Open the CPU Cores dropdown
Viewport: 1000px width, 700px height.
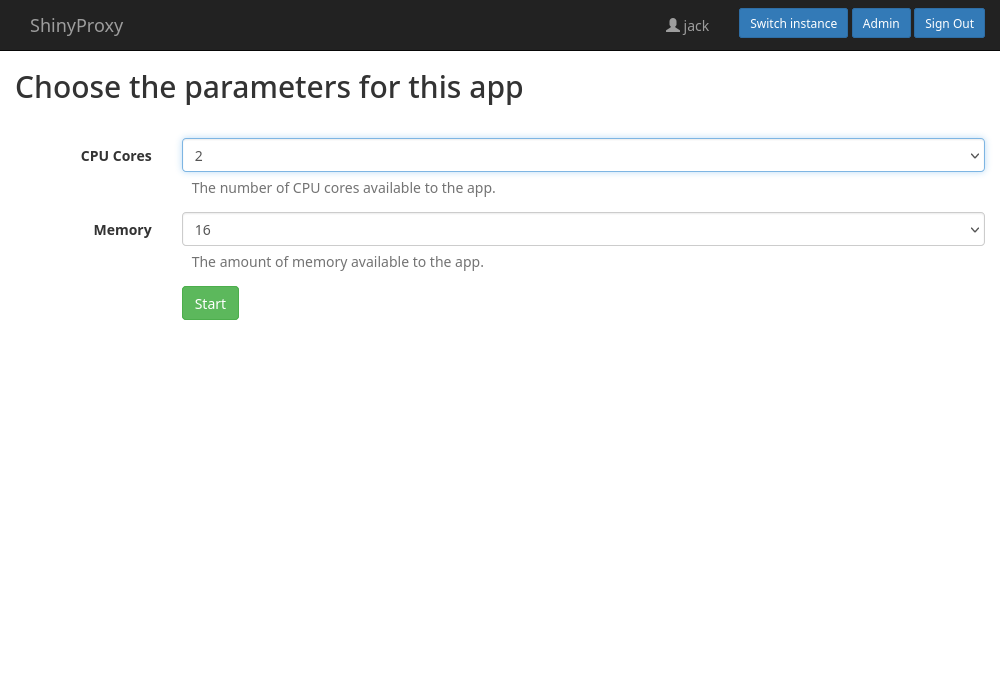pyautogui.click(x=583, y=156)
